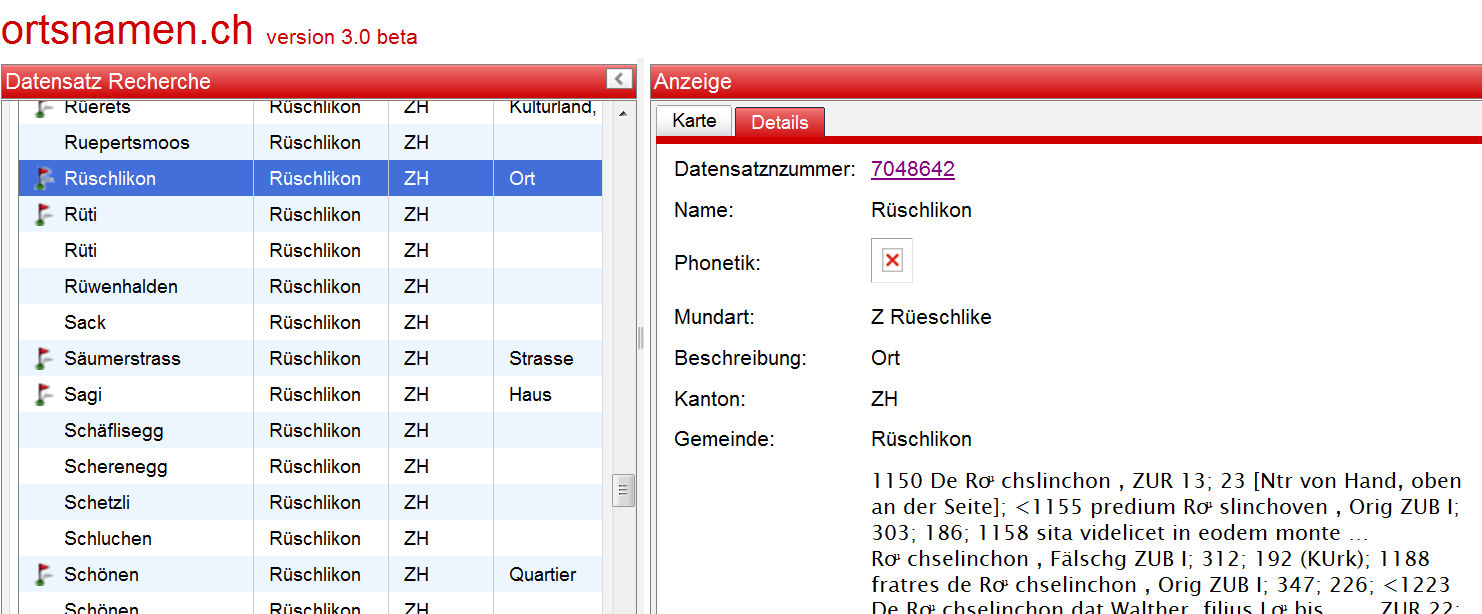This screenshot has width=1482, height=614.
Task: Click the list scrollbar thumb
Action: [x=623, y=490]
